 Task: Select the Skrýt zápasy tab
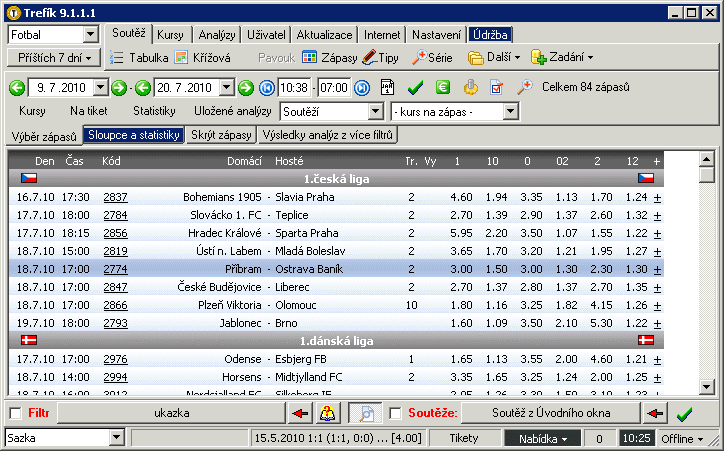tap(221, 135)
